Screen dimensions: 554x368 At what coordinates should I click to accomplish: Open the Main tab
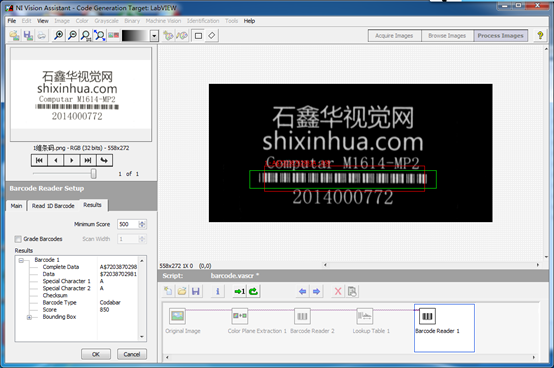pos(16,206)
